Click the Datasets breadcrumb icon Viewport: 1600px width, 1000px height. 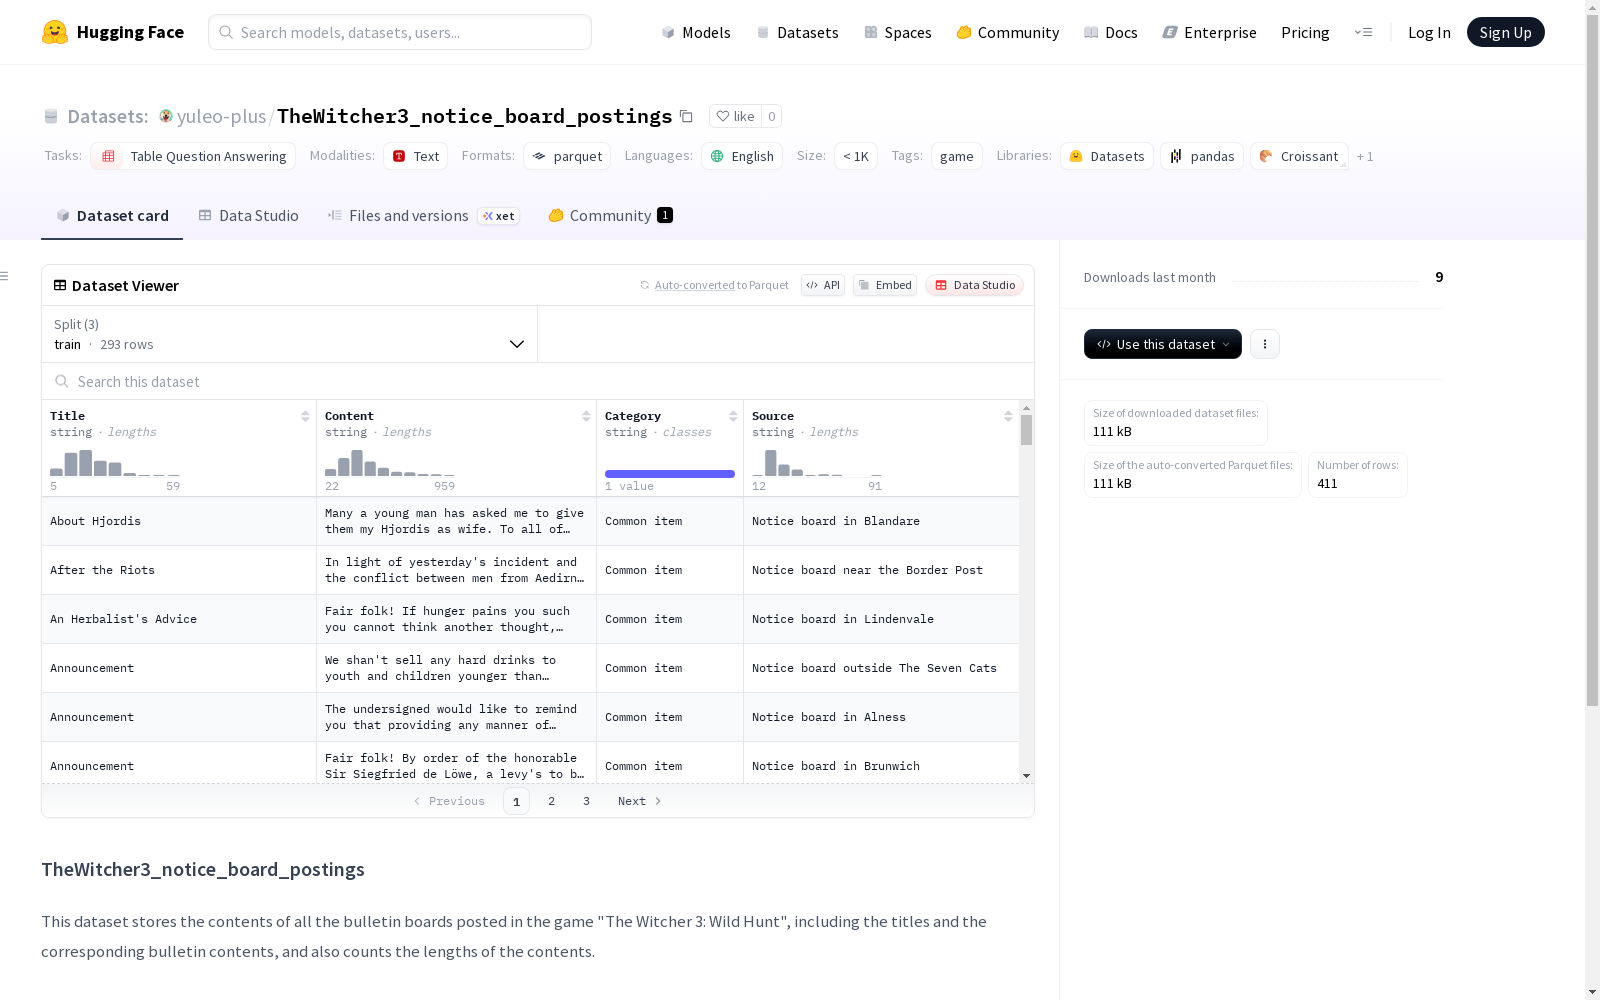coord(51,116)
